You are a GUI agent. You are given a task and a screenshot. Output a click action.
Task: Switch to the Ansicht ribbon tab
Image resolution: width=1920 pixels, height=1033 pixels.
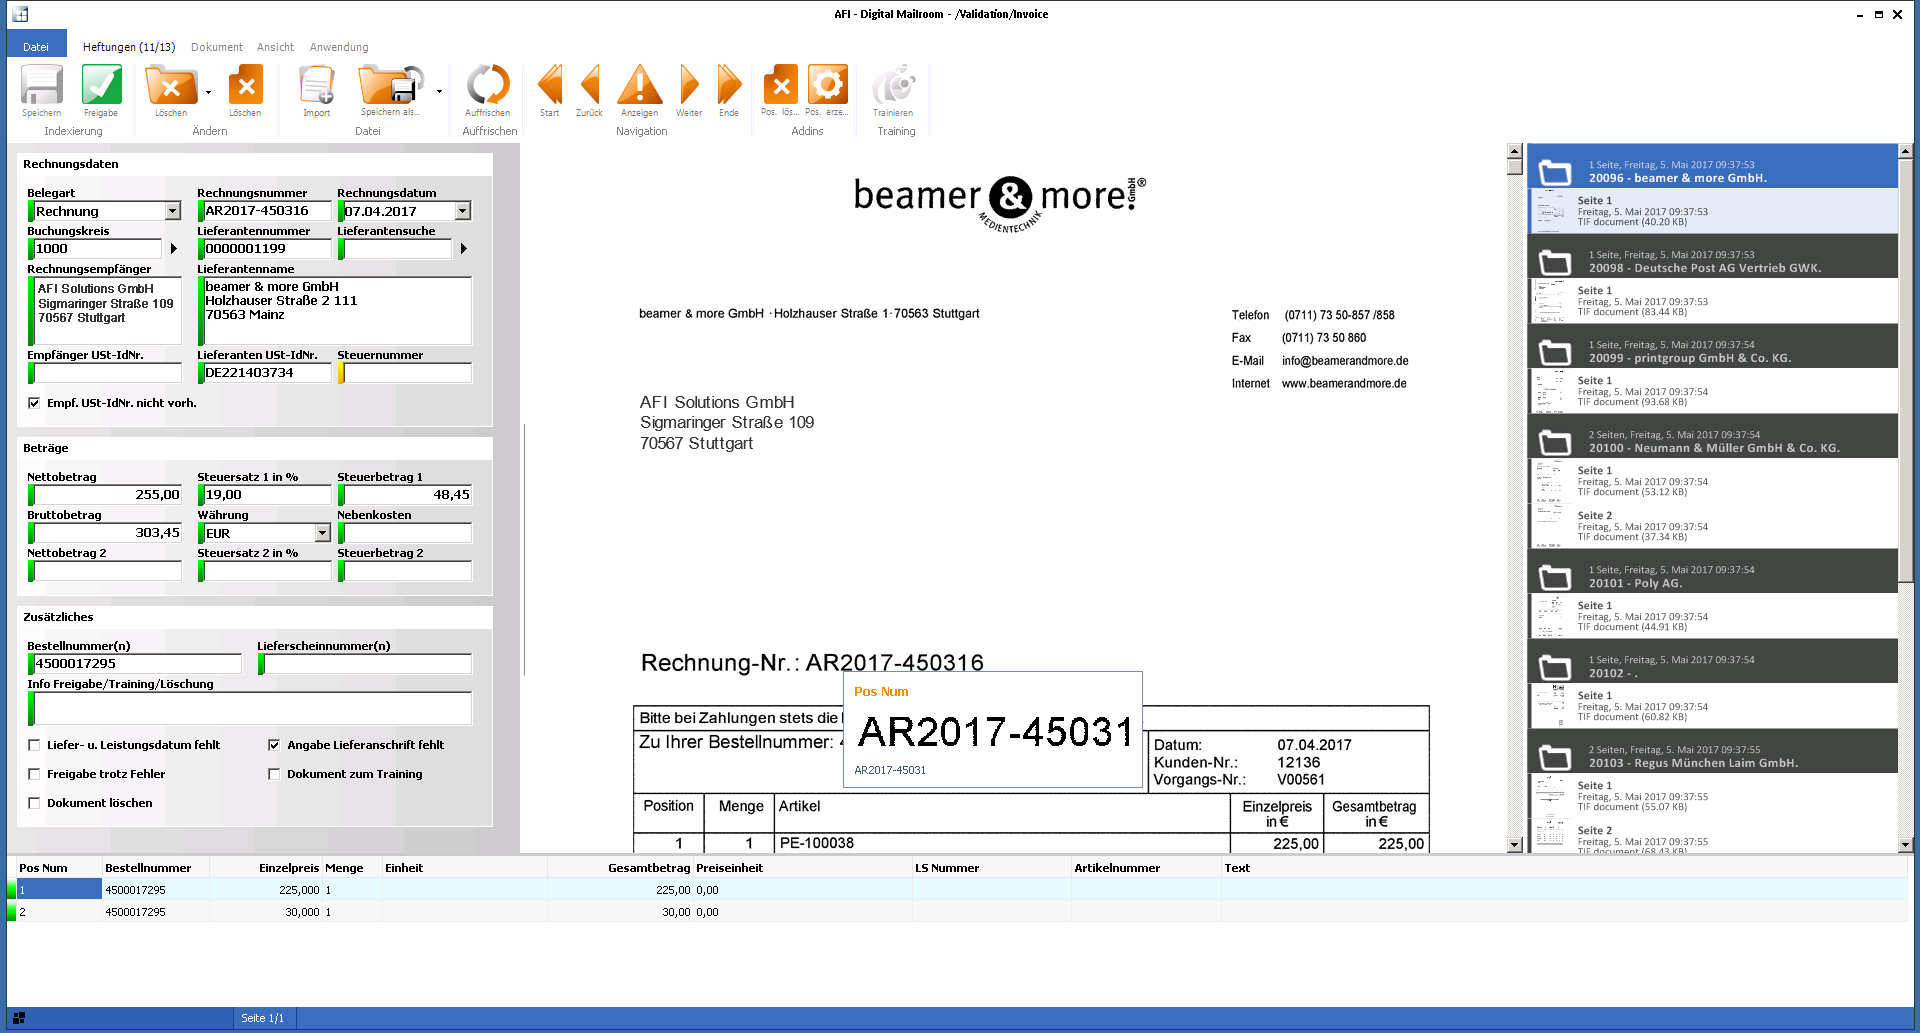(x=275, y=47)
